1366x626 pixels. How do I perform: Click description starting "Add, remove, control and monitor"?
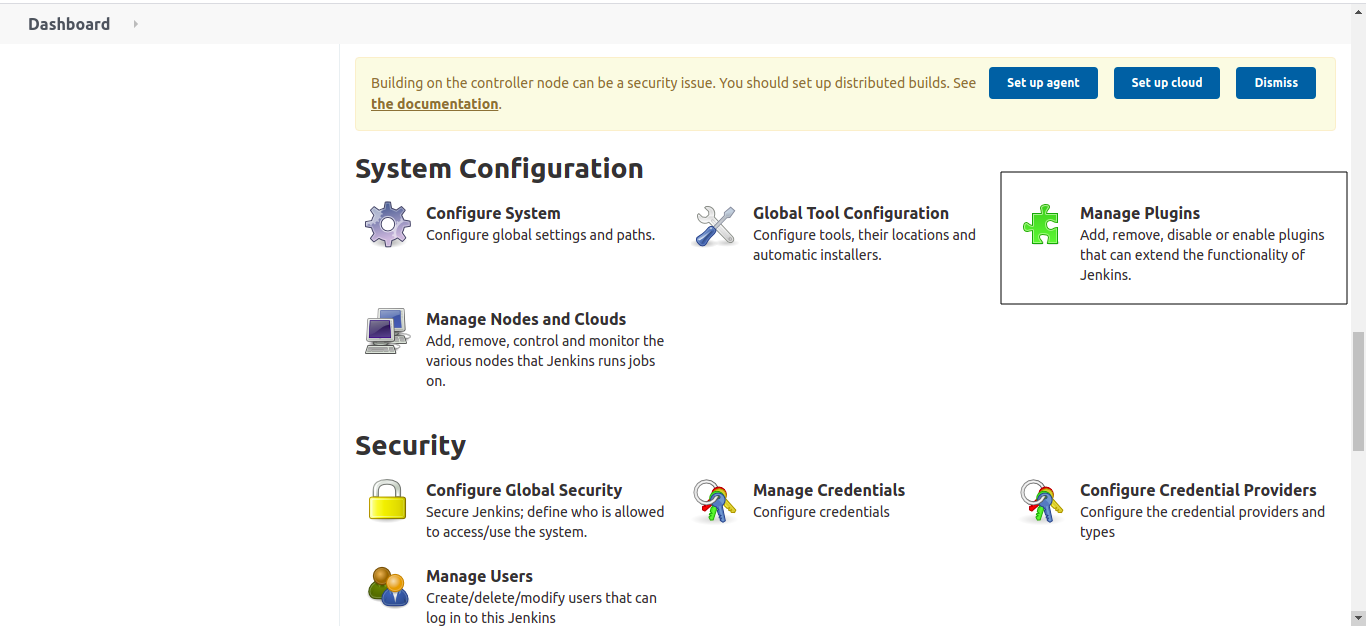tap(545, 361)
